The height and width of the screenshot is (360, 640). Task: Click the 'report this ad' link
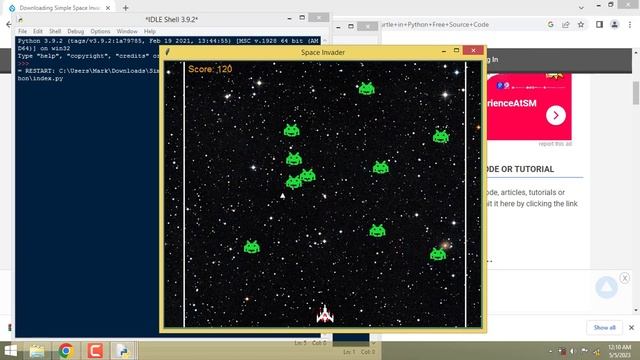coord(555,144)
